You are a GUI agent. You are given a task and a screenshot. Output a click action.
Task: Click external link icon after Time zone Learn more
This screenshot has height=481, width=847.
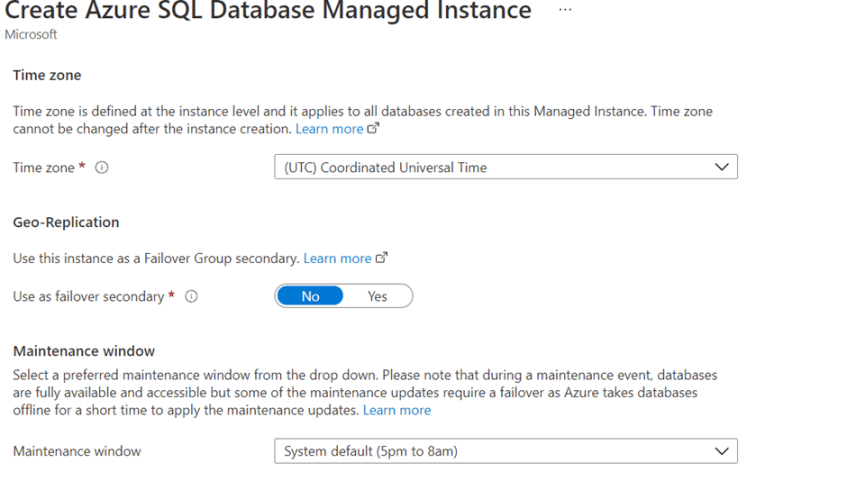coord(373,128)
